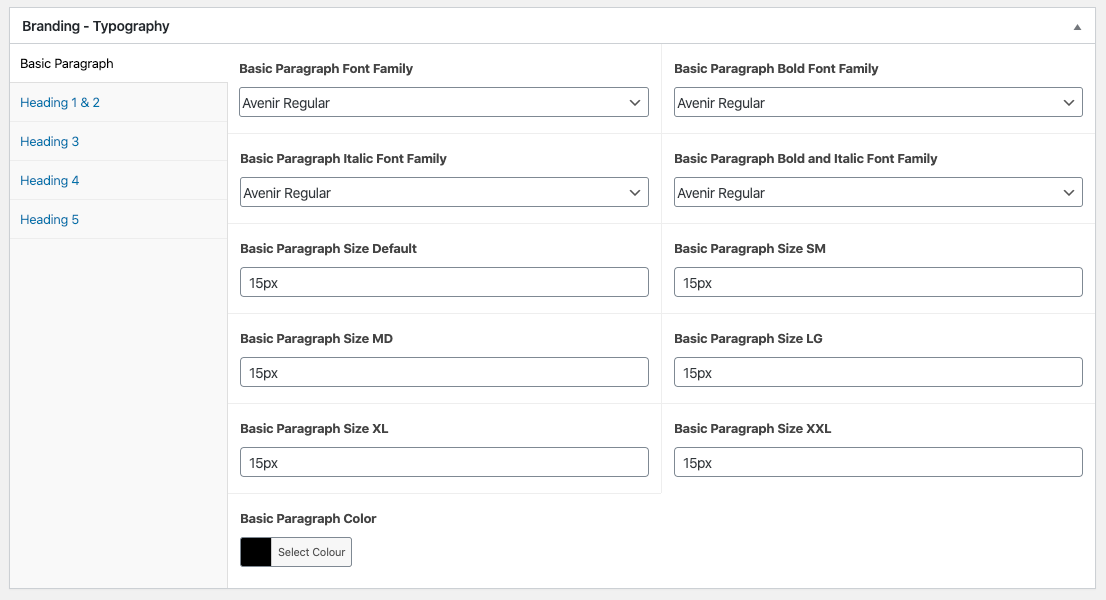This screenshot has height=600, width=1106.
Task: Select the Basic Paragraph tab
Action: pos(67,64)
